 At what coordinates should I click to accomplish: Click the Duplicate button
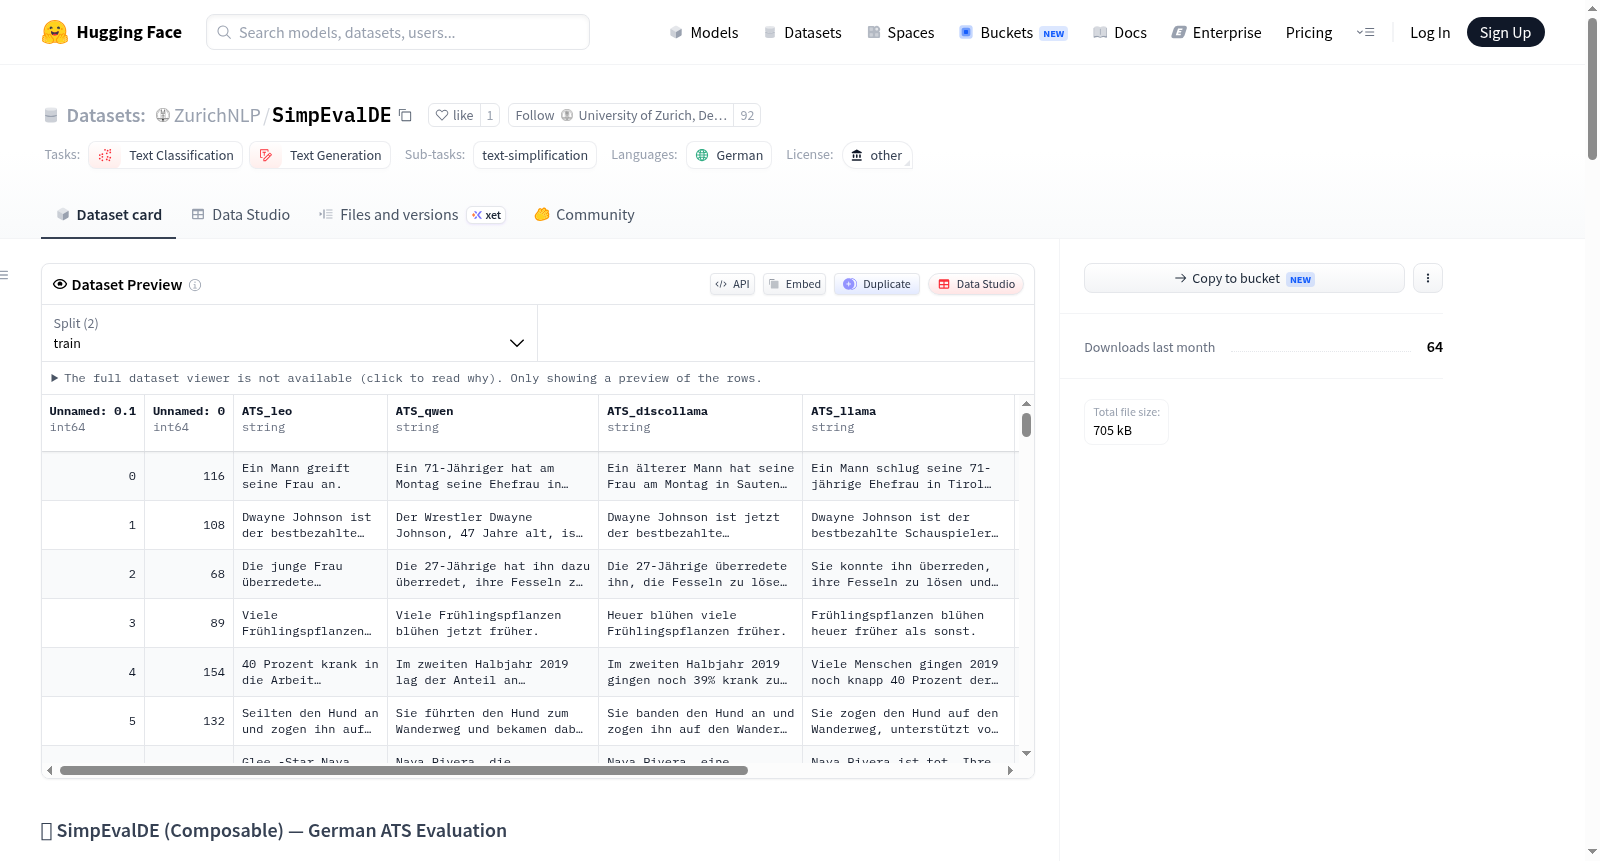(x=877, y=284)
